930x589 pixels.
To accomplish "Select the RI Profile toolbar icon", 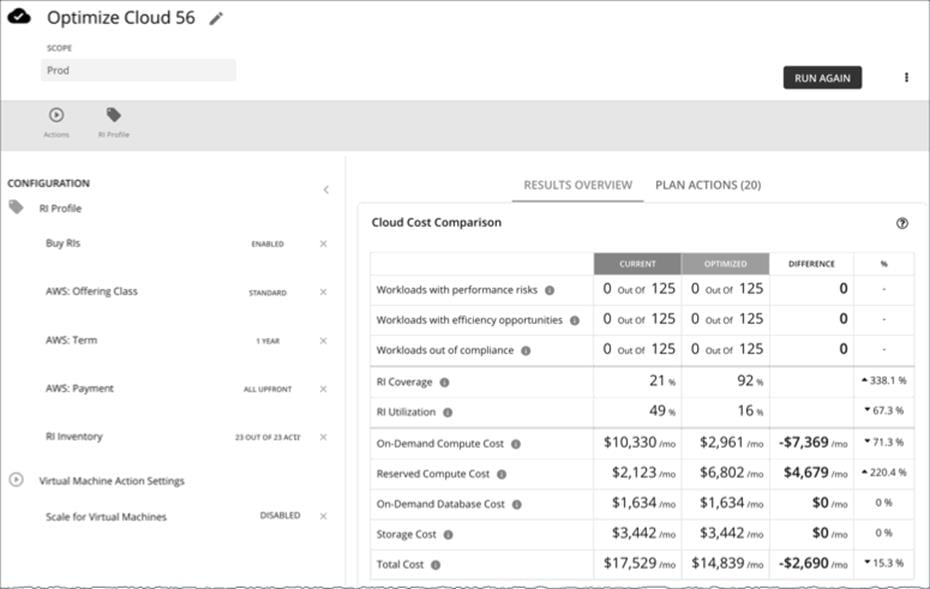I will point(112,115).
